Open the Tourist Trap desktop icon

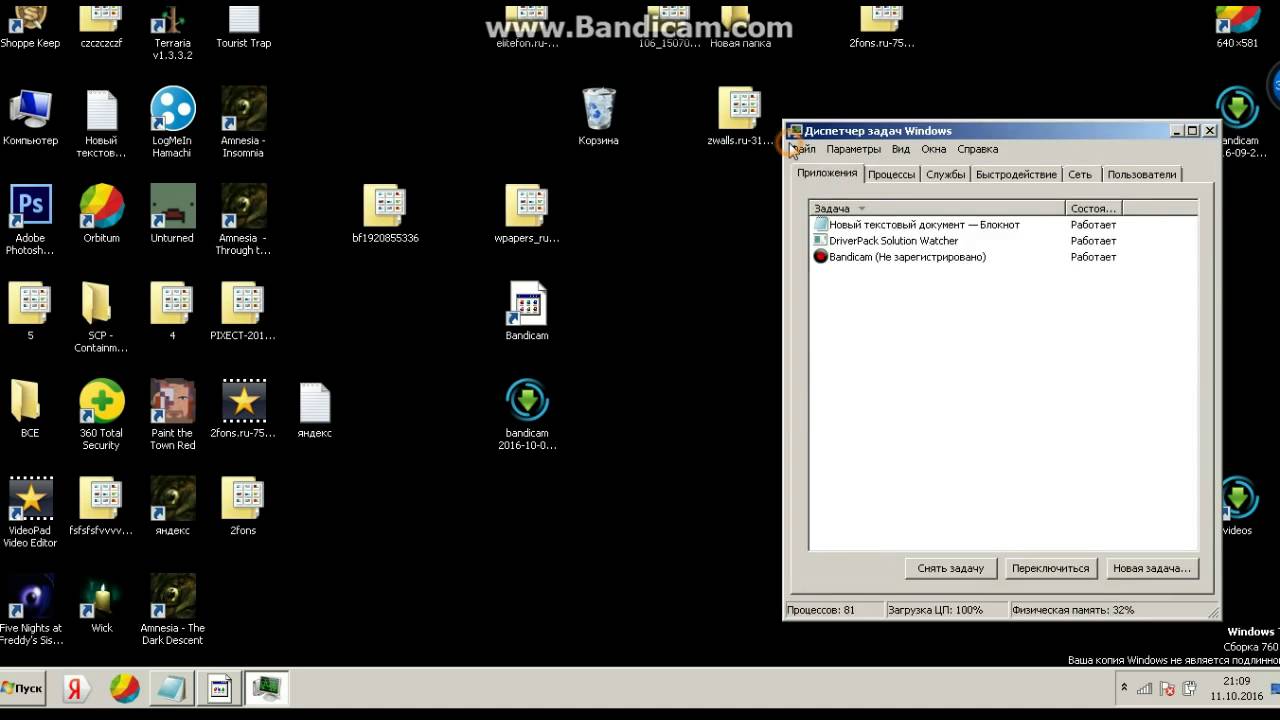click(x=243, y=27)
